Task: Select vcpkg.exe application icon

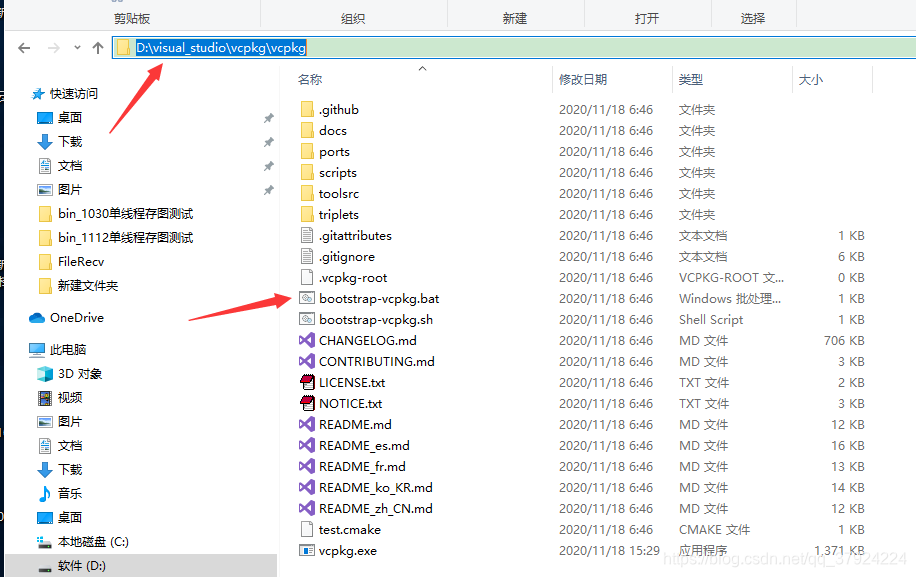Action: [x=307, y=551]
